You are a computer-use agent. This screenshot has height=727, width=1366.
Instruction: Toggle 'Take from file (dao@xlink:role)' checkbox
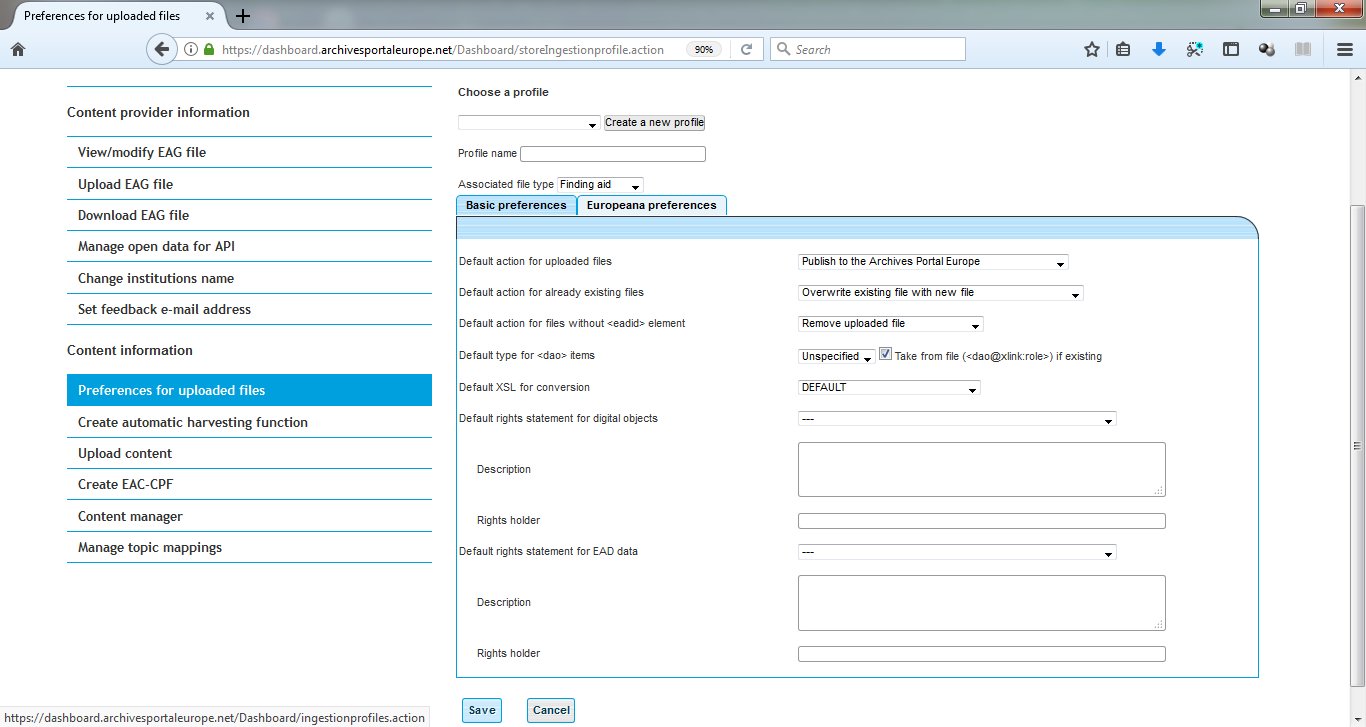(885, 354)
